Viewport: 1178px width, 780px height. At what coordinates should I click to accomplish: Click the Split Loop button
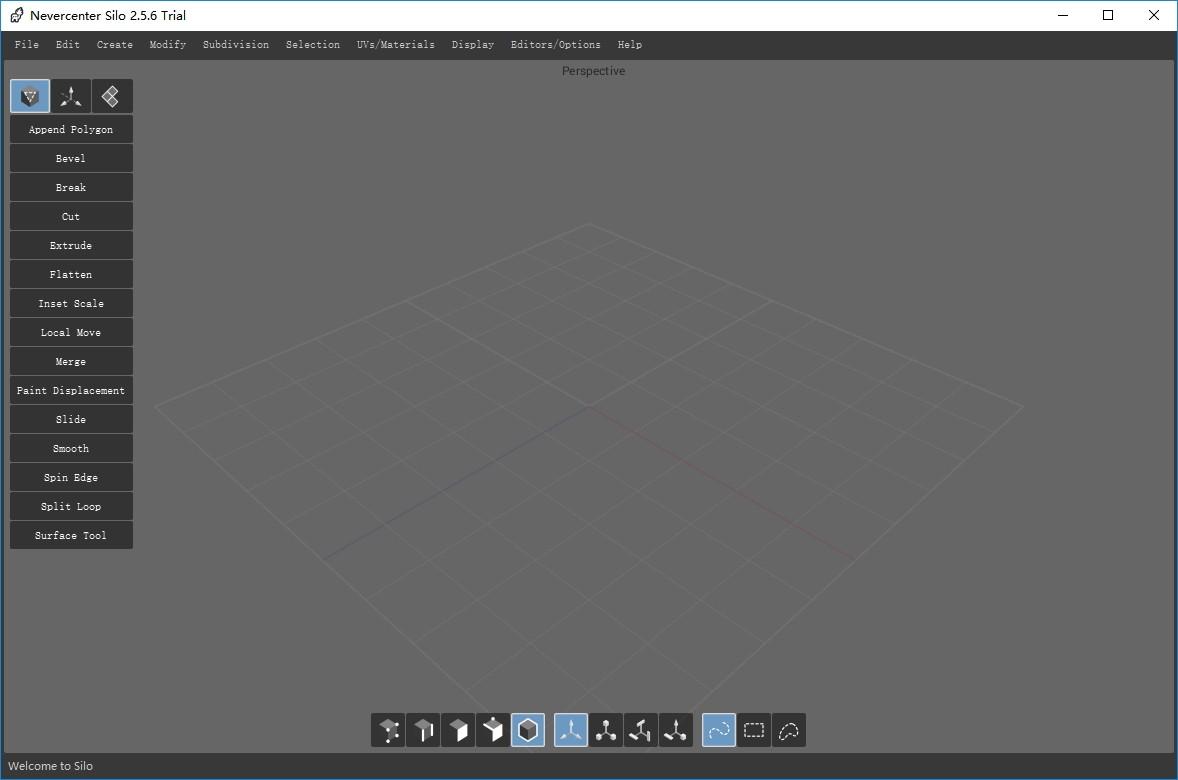[x=71, y=506]
